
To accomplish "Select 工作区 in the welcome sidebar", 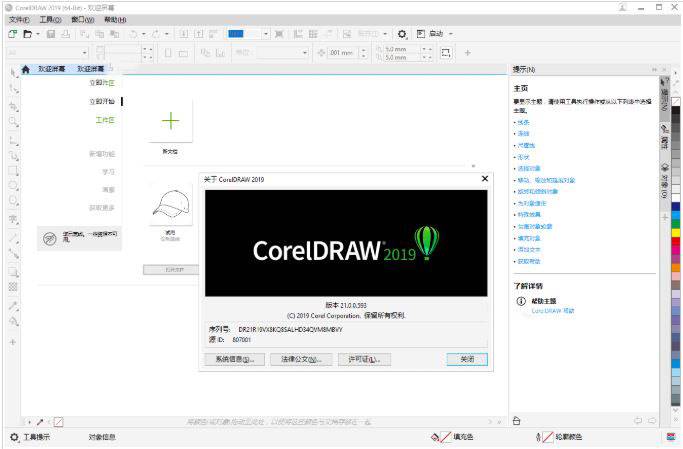I will [x=105, y=120].
